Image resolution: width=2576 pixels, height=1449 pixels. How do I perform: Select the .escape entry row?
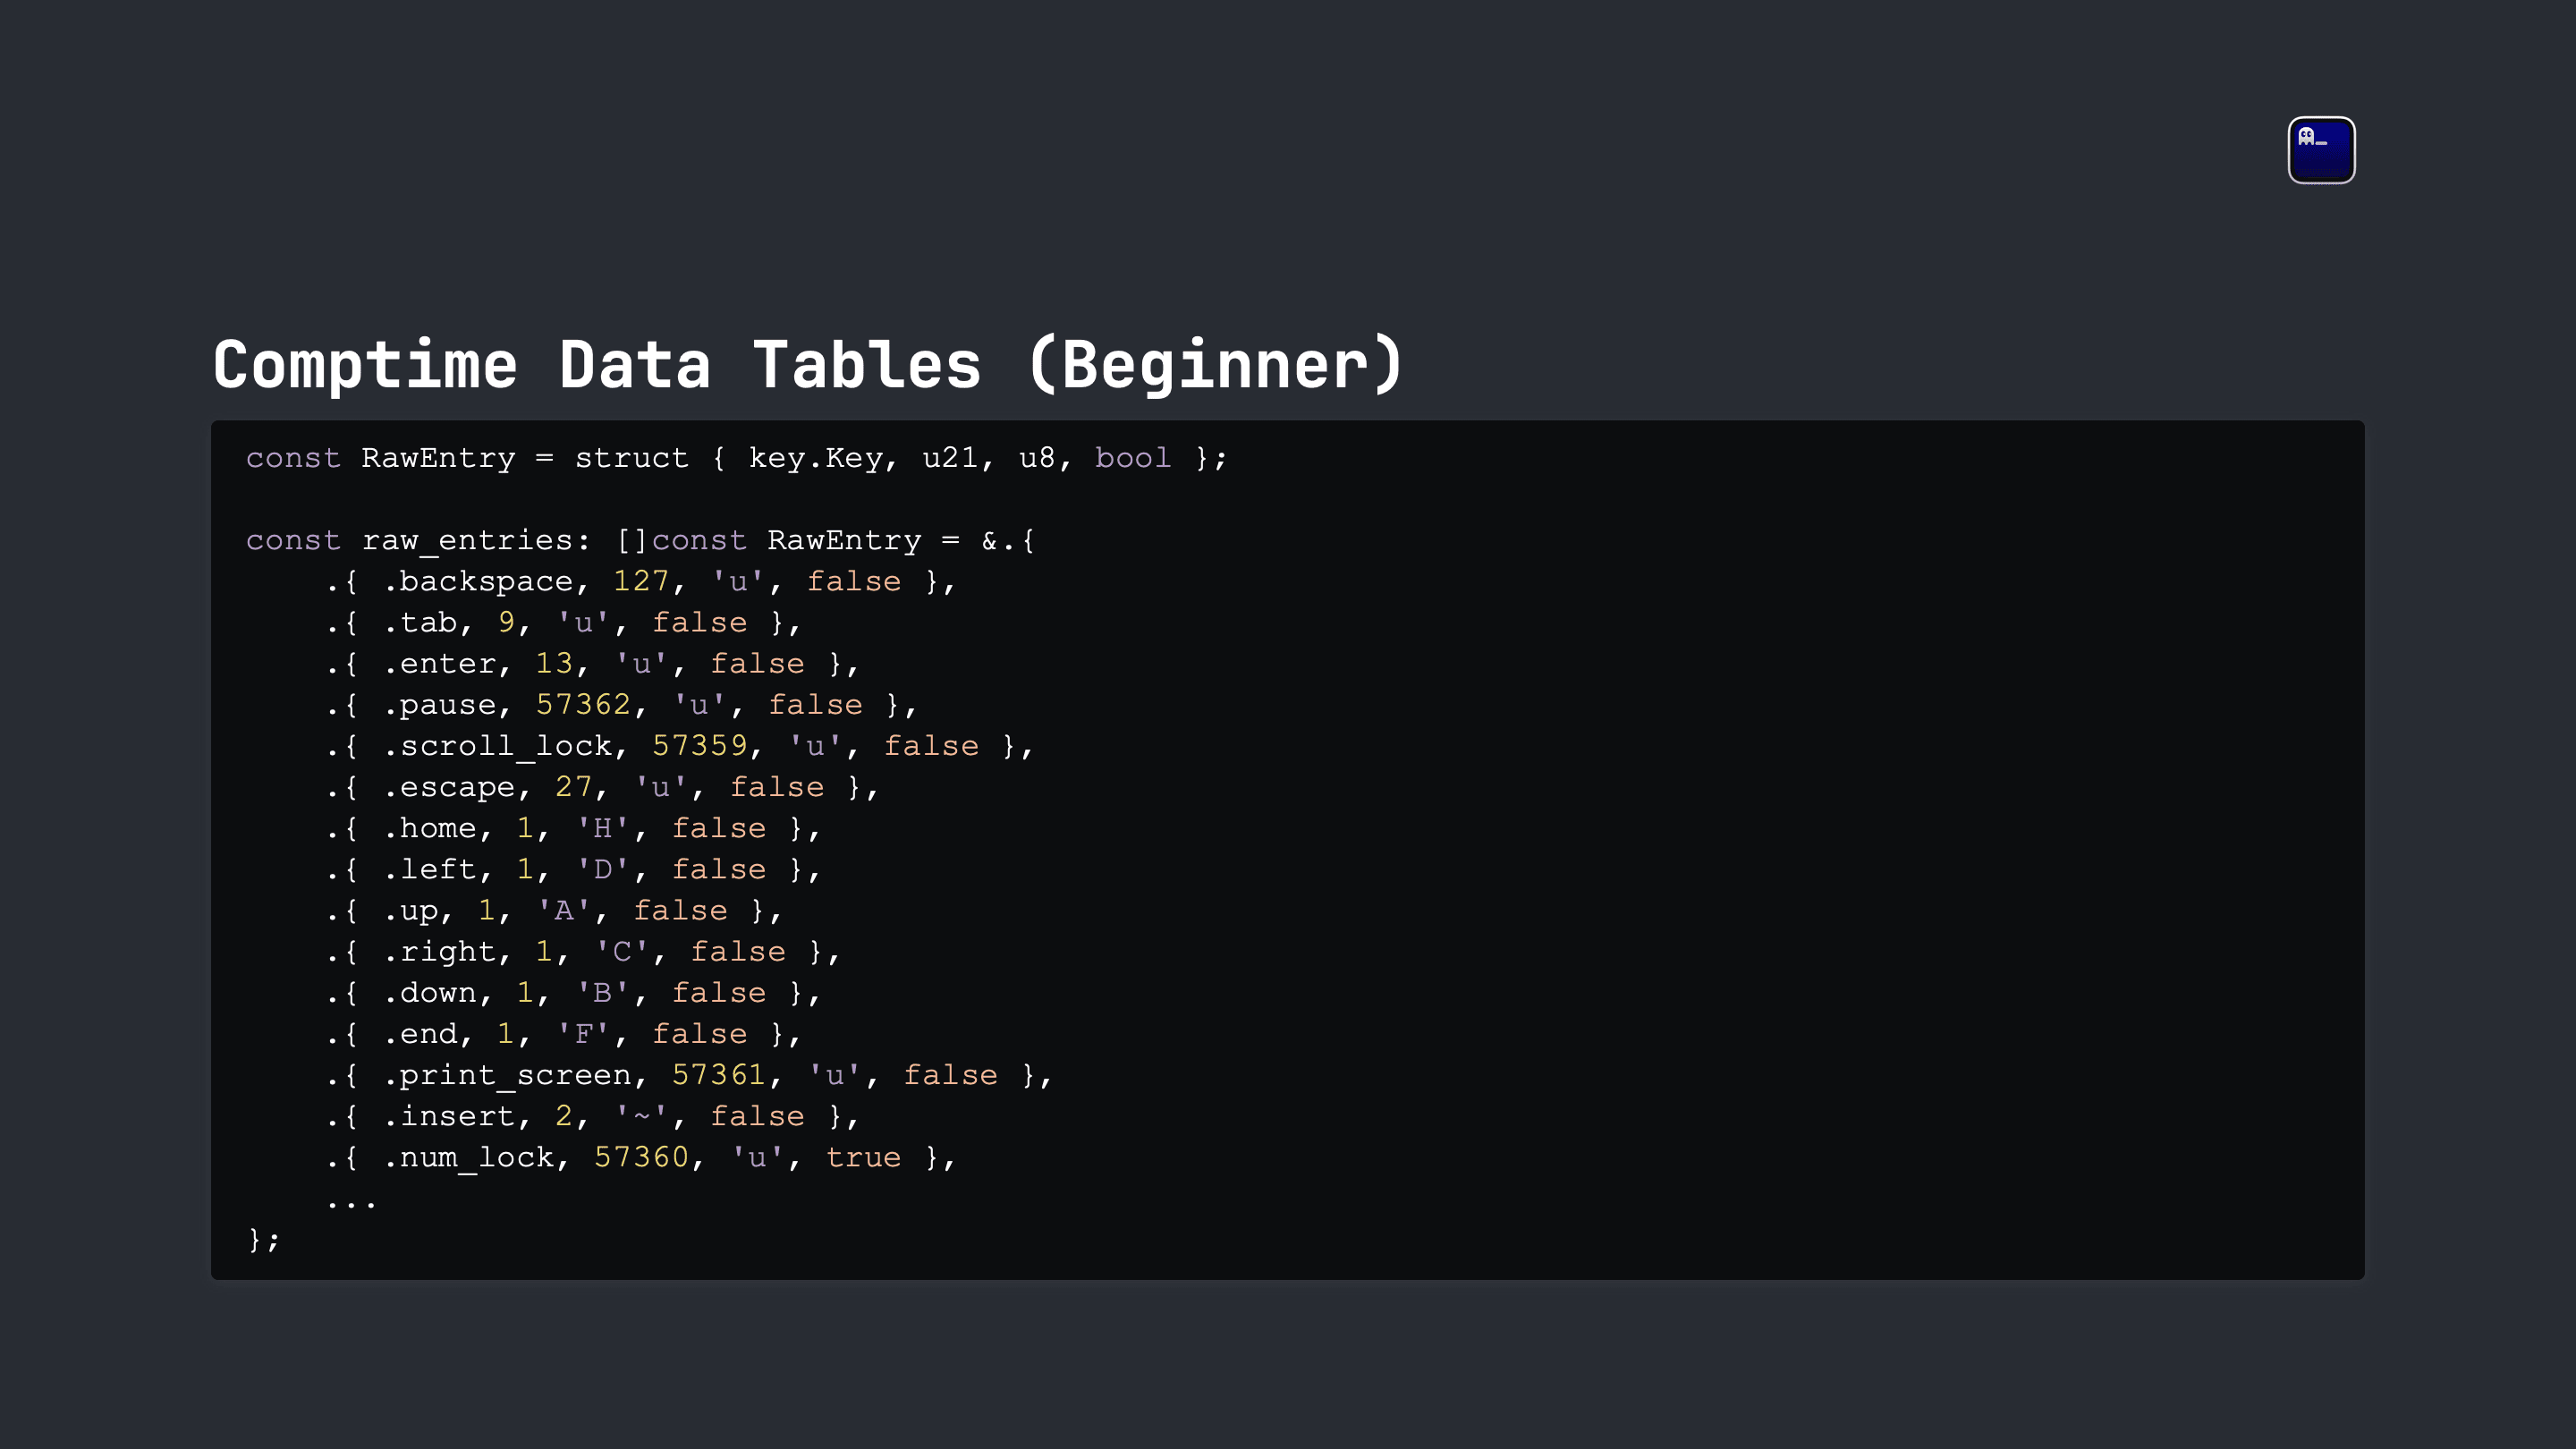[602, 787]
